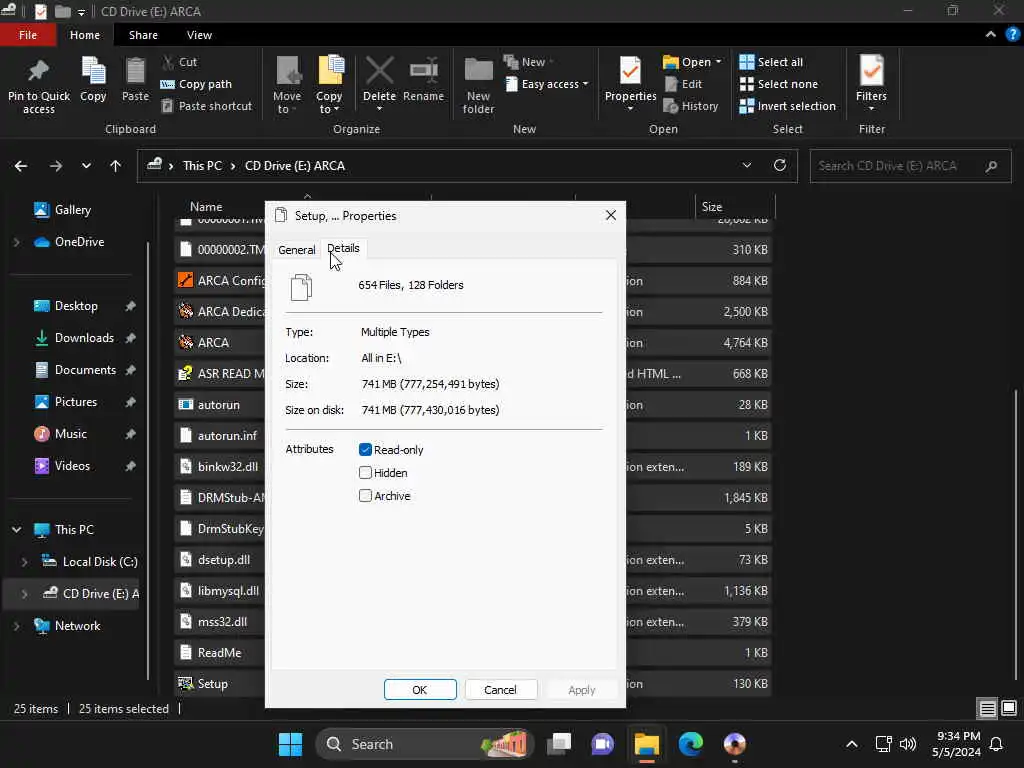Click the Properties checkmark icon
The height and width of the screenshot is (768, 1024).
click(630, 71)
